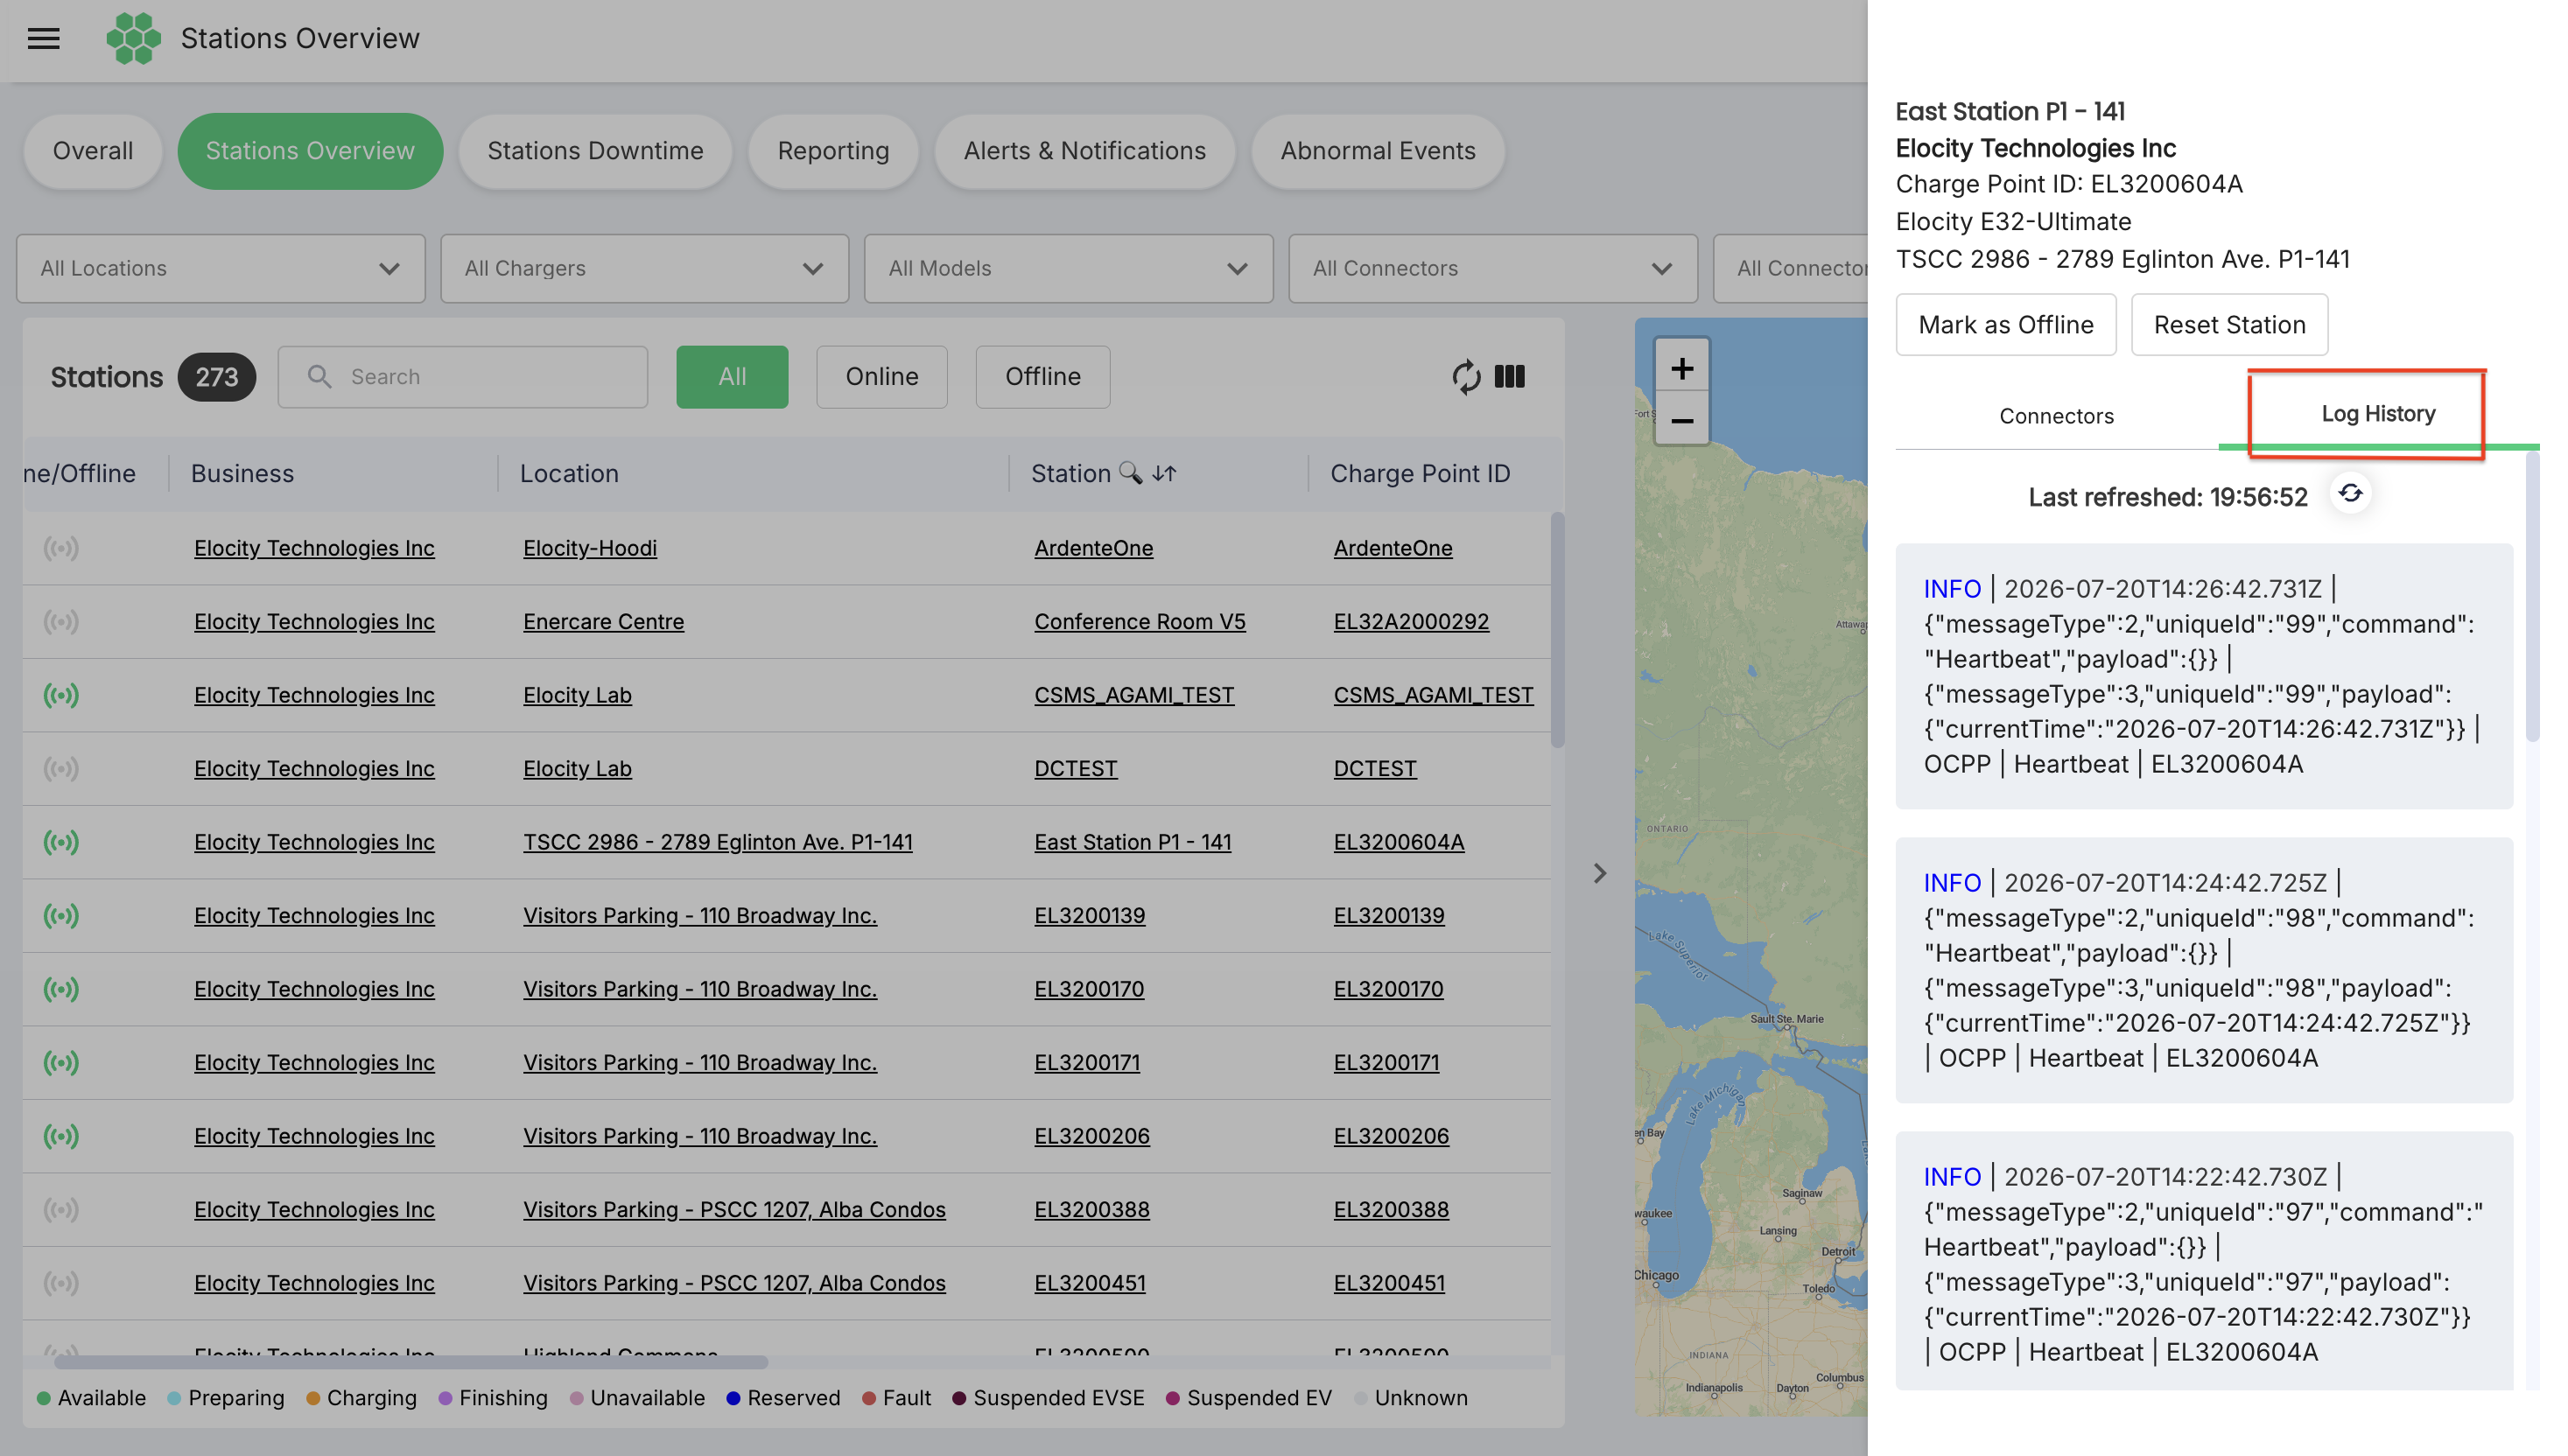Viewport: 2568px width, 1456px height.
Task: Click the Available green legend dot
Action: [43, 1398]
